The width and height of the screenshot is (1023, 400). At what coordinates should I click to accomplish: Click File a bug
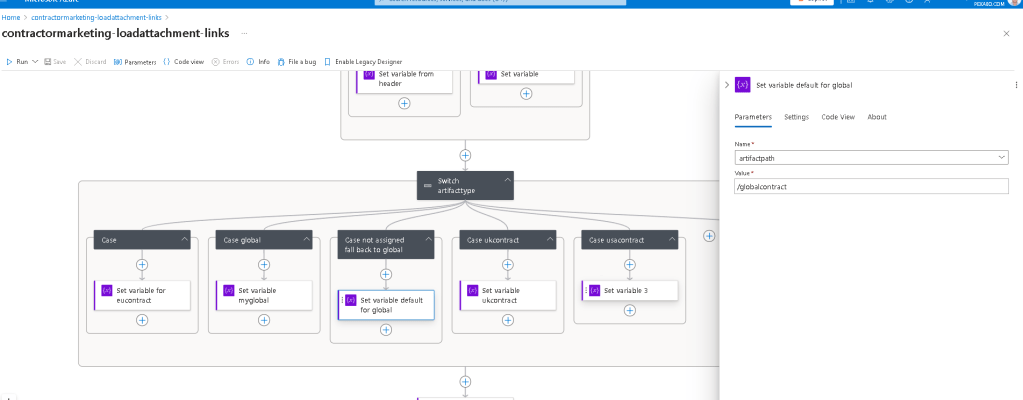click(x=297, y=61)
